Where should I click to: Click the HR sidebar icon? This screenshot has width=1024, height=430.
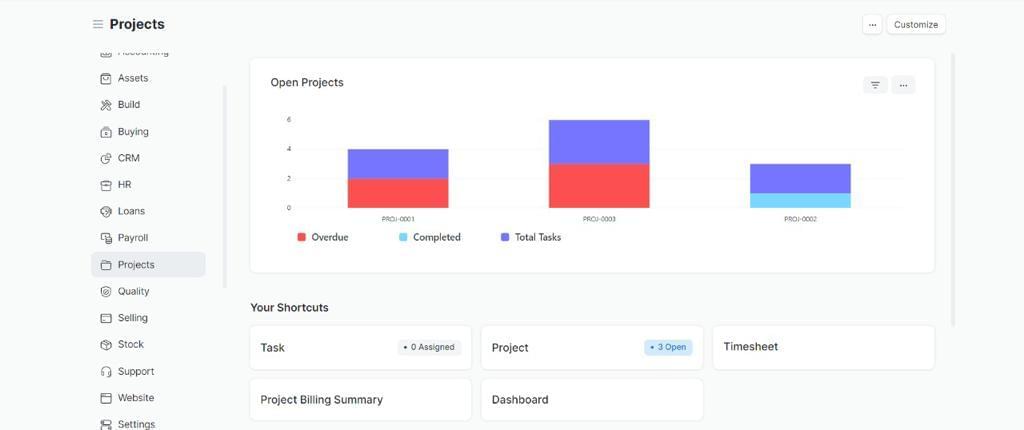[x=106, y=186]
